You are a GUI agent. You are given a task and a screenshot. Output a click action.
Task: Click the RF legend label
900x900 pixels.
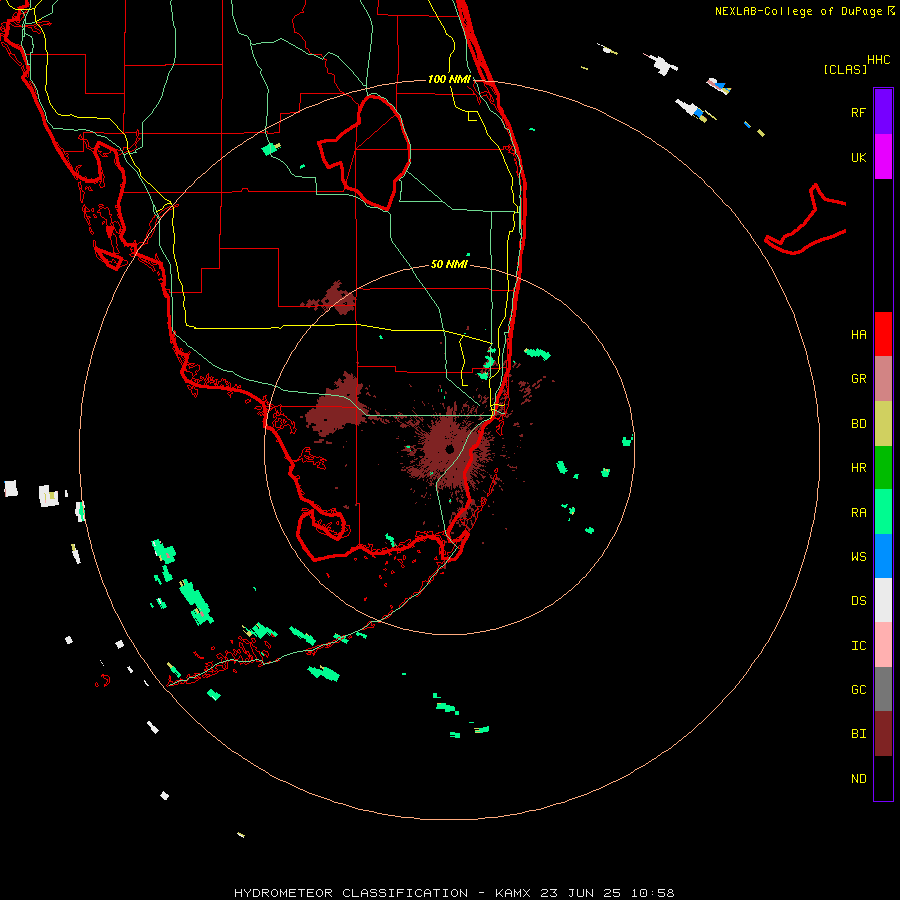click(858, 112)
